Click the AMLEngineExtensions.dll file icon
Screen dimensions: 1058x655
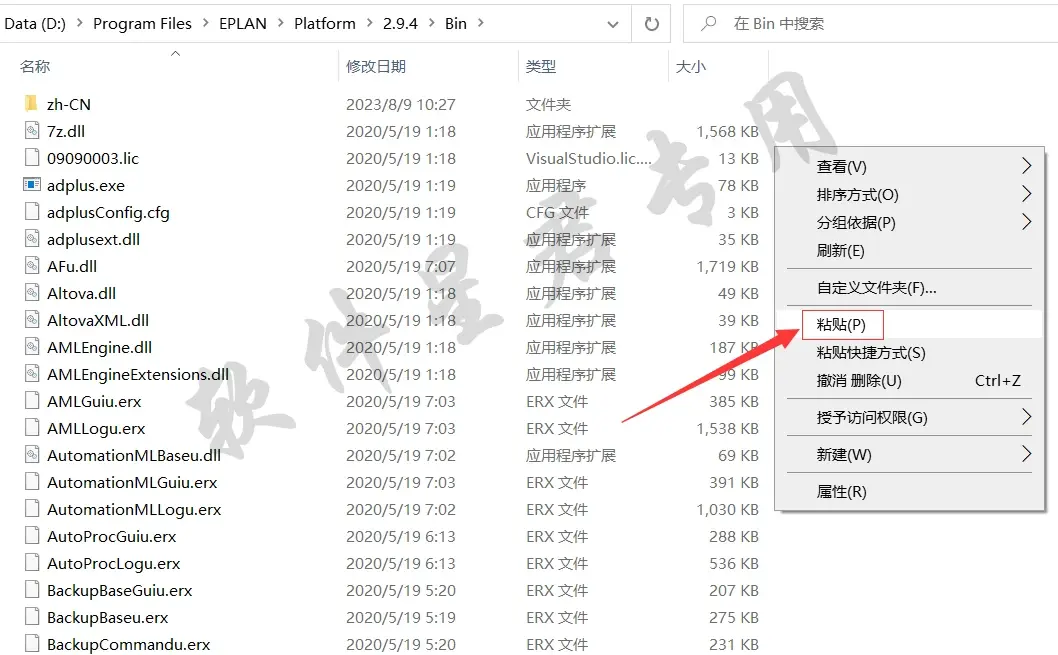(x=31, y=374)
